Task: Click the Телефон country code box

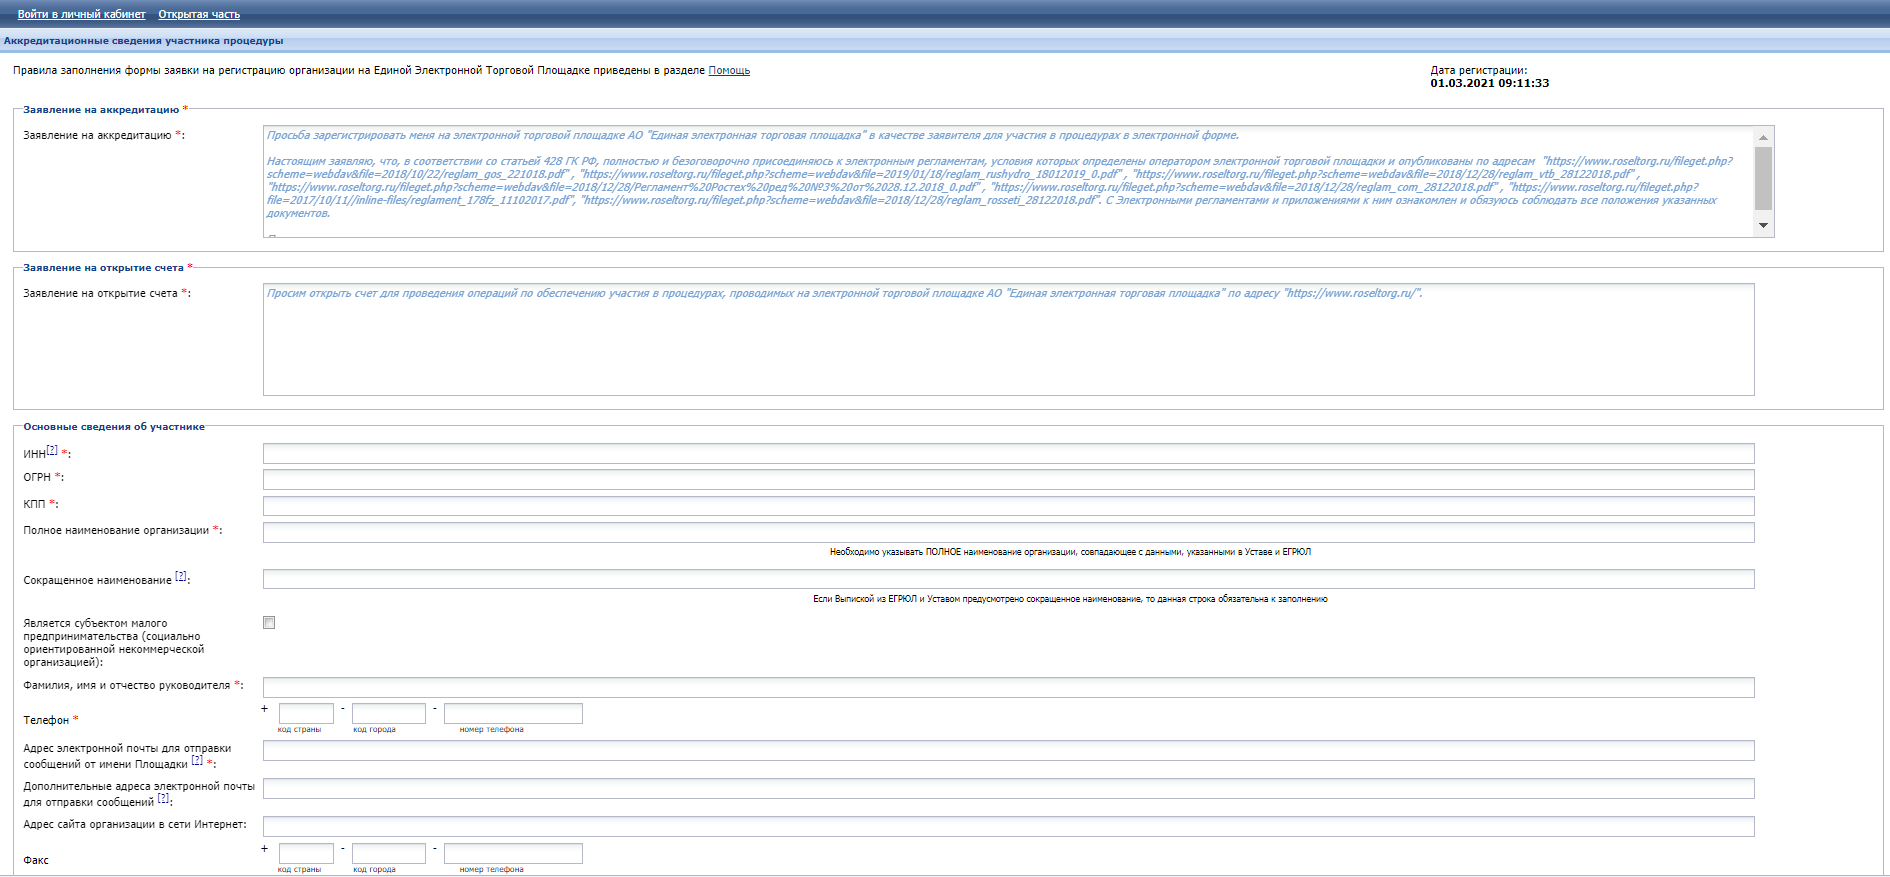Action: (306, 713)
